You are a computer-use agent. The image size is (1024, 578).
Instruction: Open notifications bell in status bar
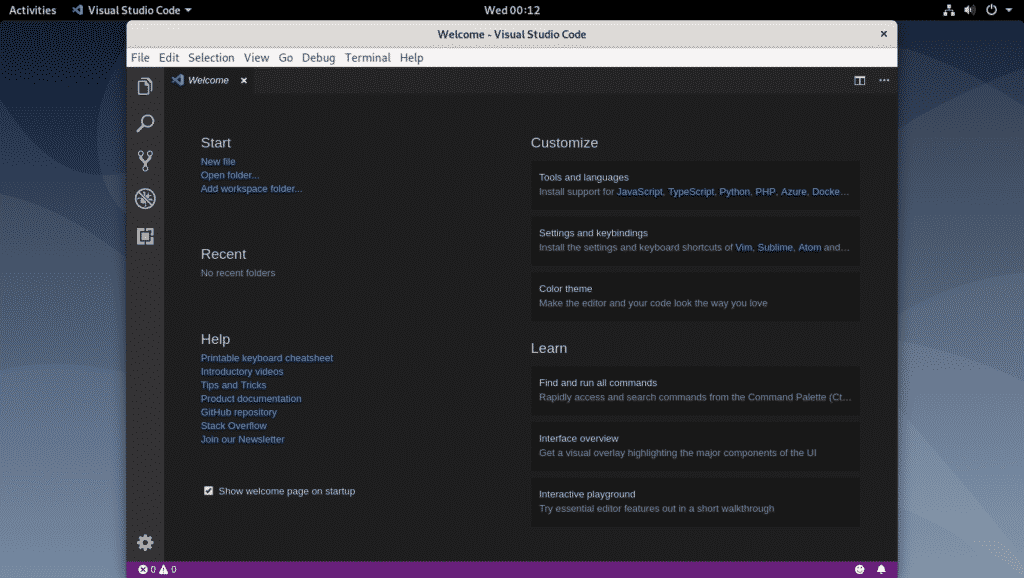[881, 570]
